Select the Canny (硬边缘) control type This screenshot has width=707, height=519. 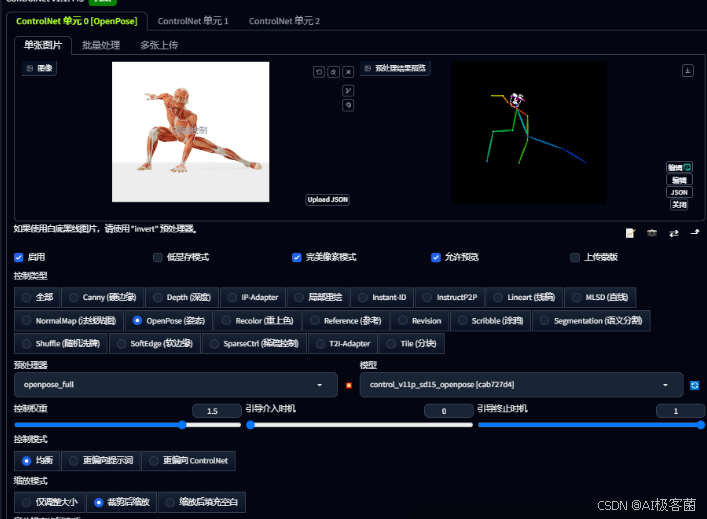(102, 297)
